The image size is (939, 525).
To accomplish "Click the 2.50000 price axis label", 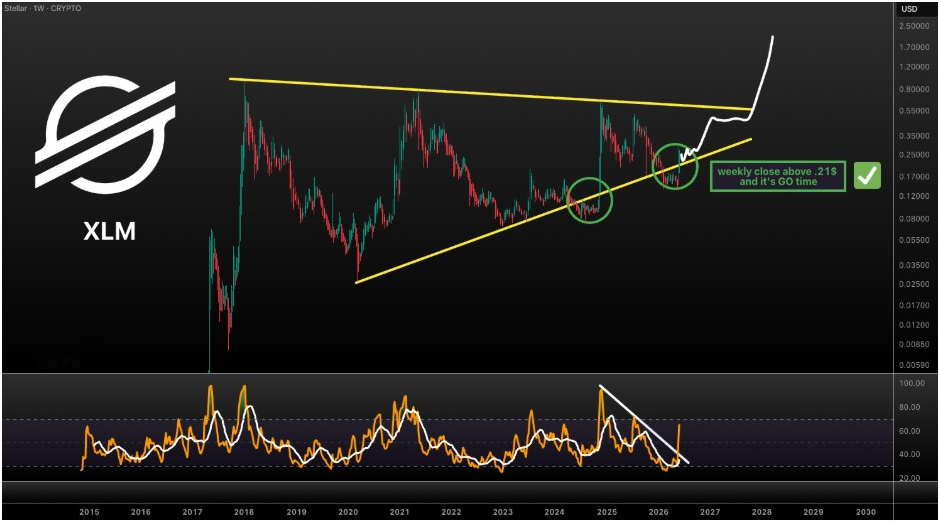I will click(913, 27).
